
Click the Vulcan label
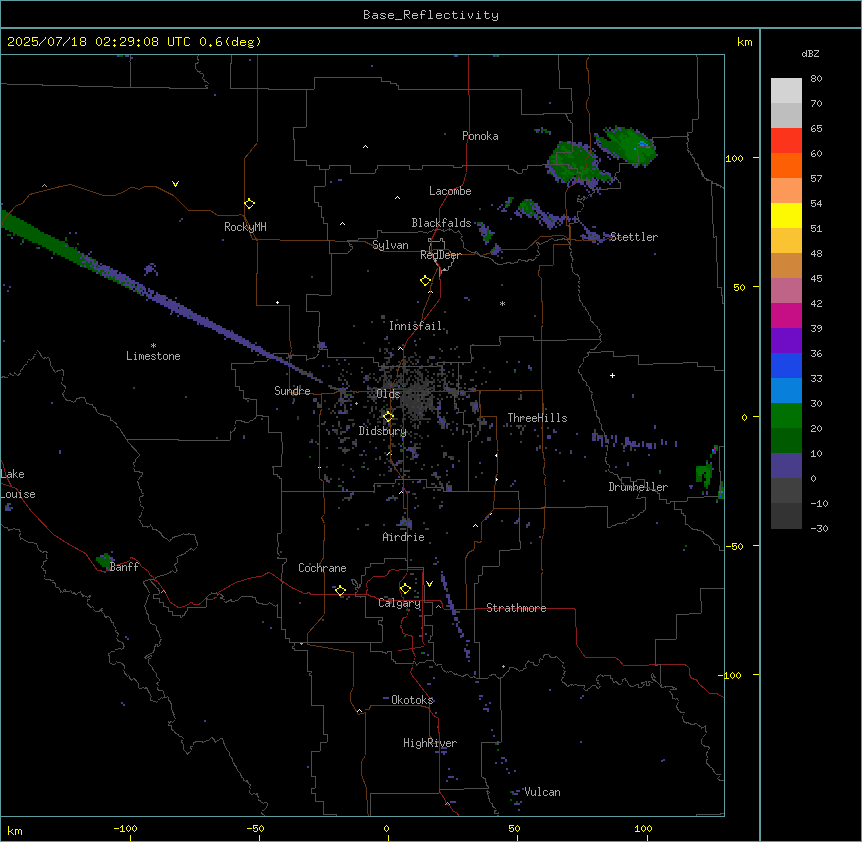pos(543,792)
